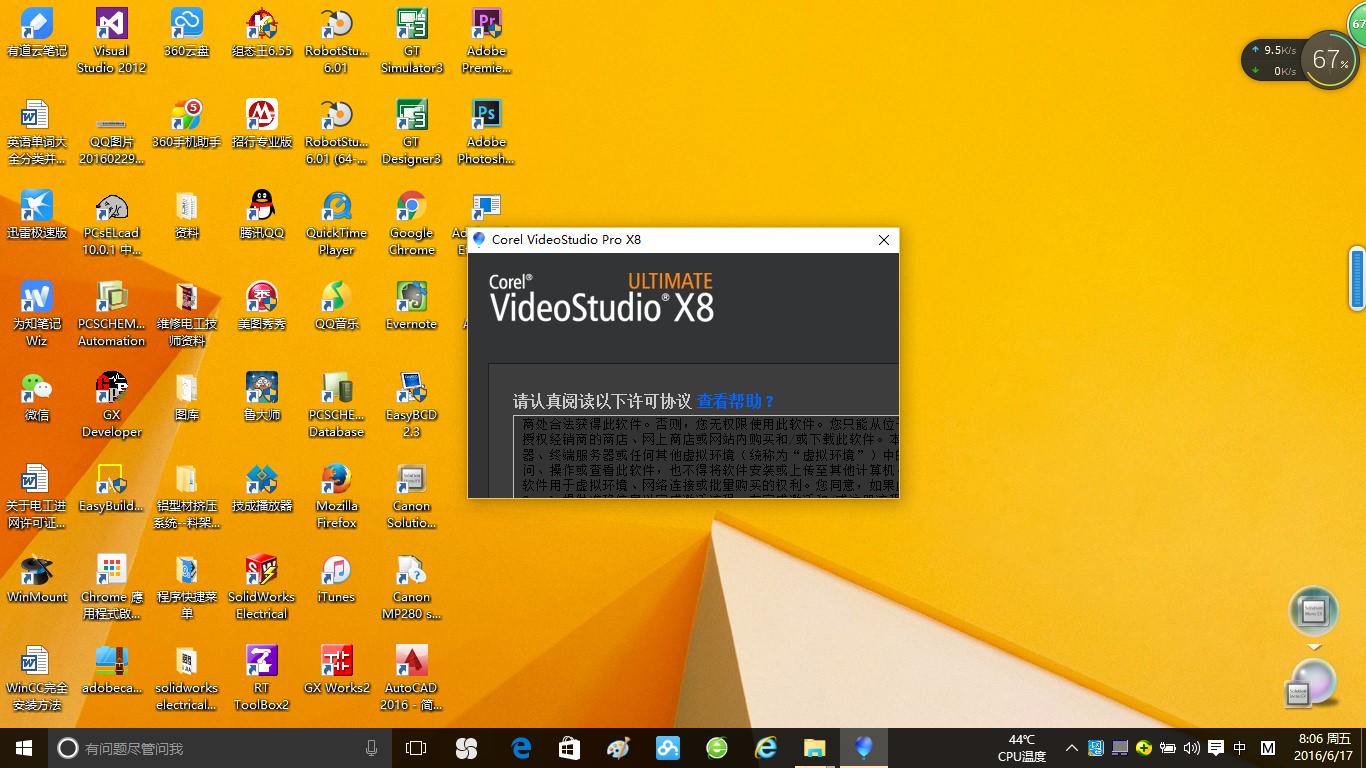The image size is (1366, 768).
Task: Open GT Designer3 shortcut
Action: (412, 132)
